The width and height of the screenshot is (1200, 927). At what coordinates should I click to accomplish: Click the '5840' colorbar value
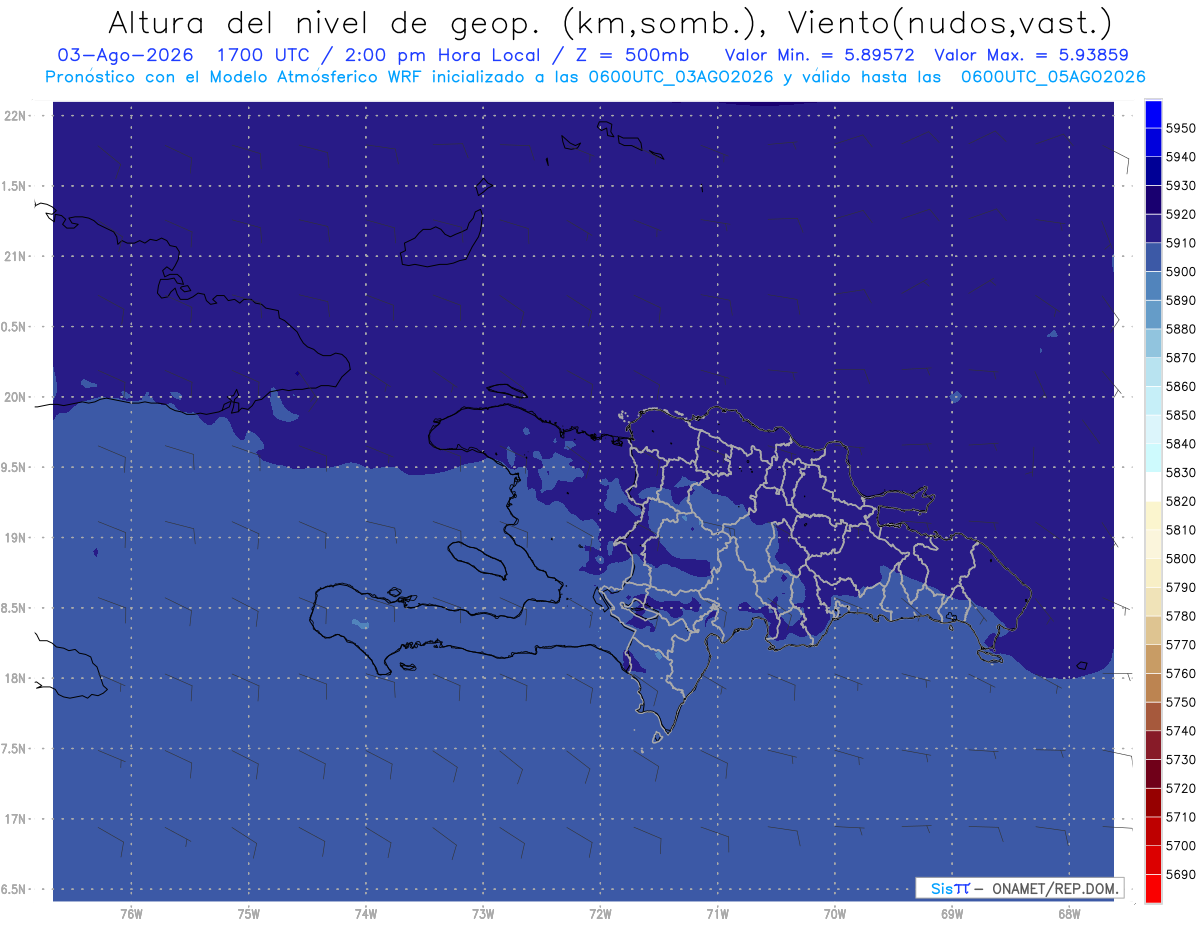pyautogui.click(x=1180, y=444)
